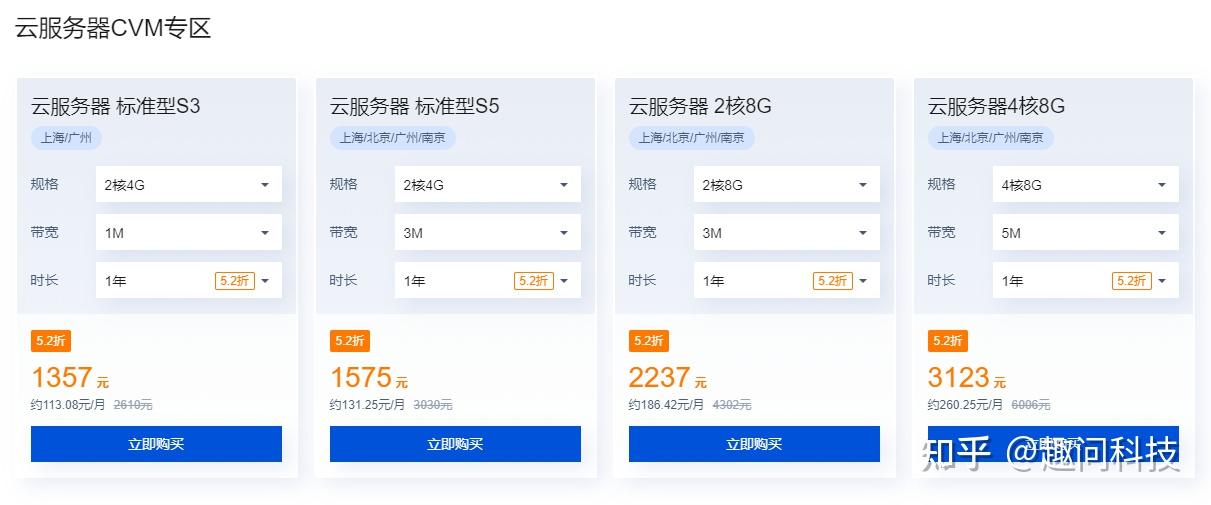Viewport: 1211px width, 505px height.
Task: Expand 带宽 3M dropdown in 标准型S5 card
Action: click(x=488, y=233)
